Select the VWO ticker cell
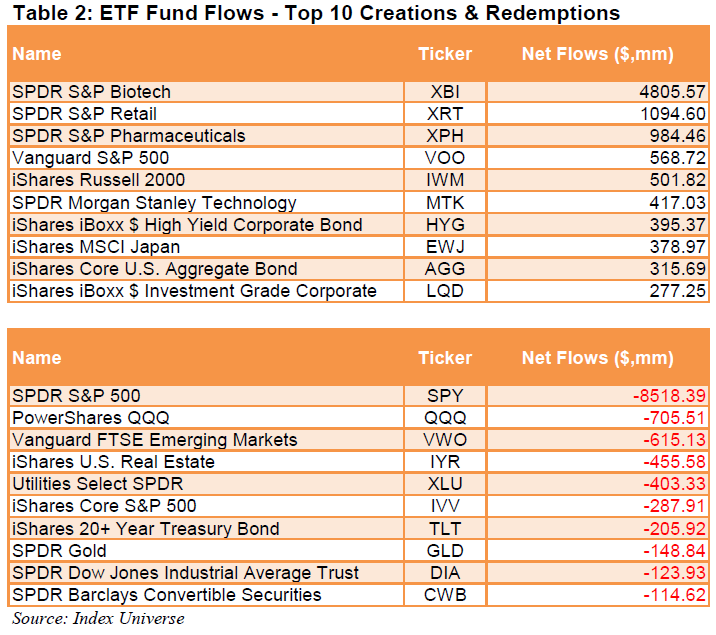The height and width of the screenshot is (635, 716). coord(445,440)
